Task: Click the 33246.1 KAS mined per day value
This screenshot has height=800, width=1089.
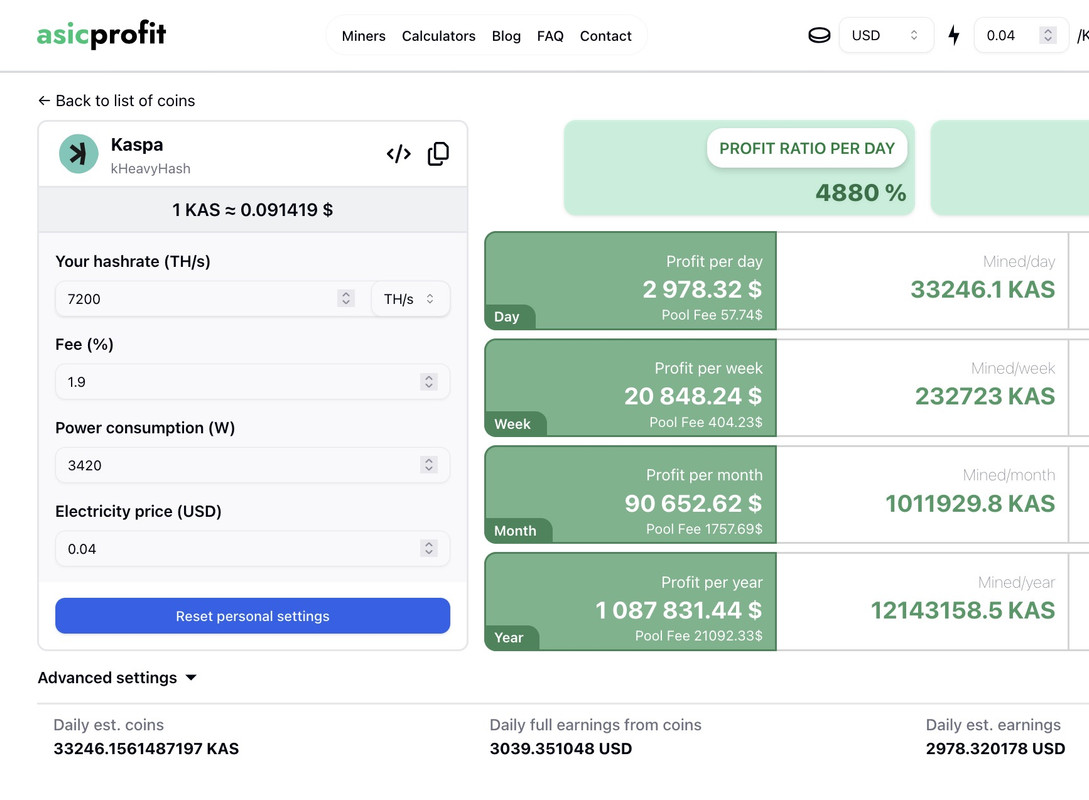Action: click(983, 289)
